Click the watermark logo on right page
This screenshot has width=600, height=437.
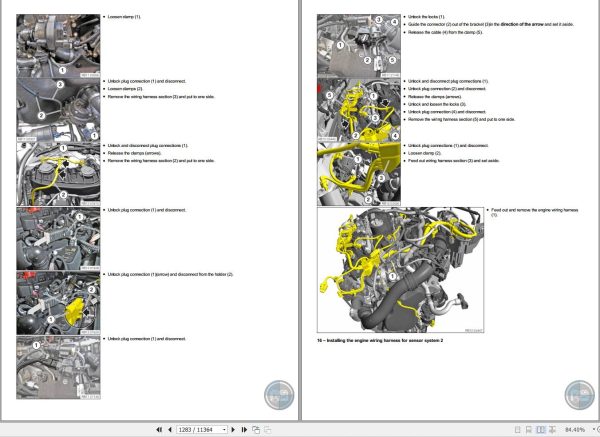pos(580,395)
